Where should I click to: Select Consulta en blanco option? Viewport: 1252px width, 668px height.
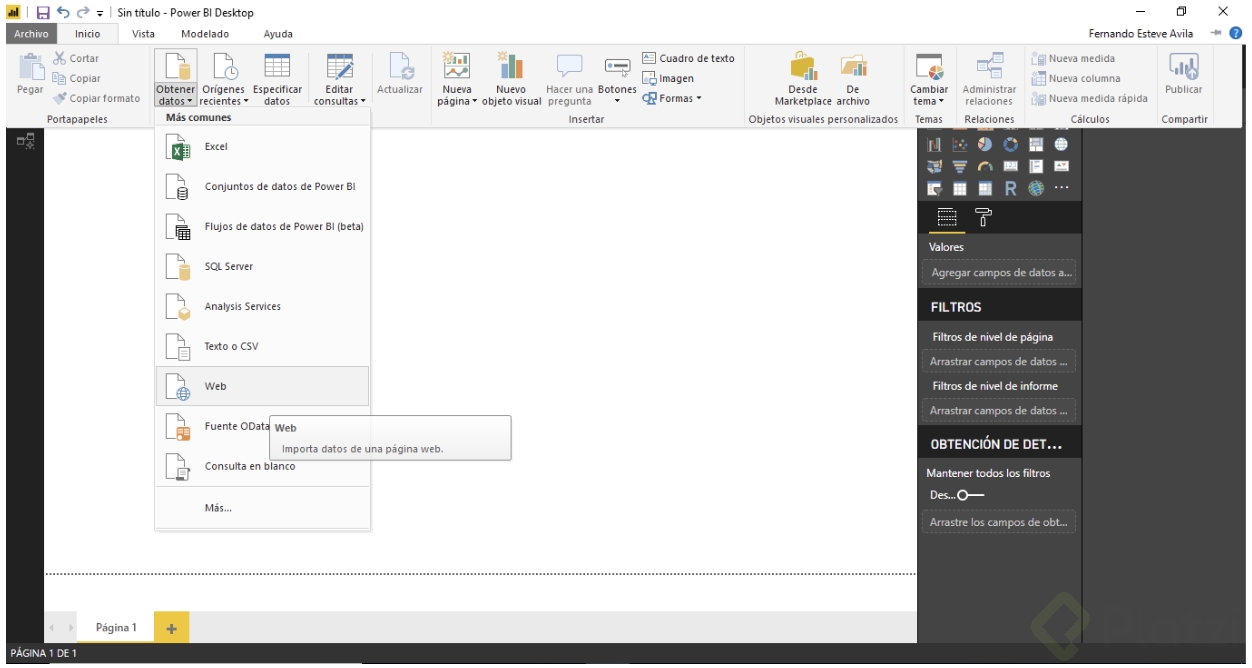[262, 467]
